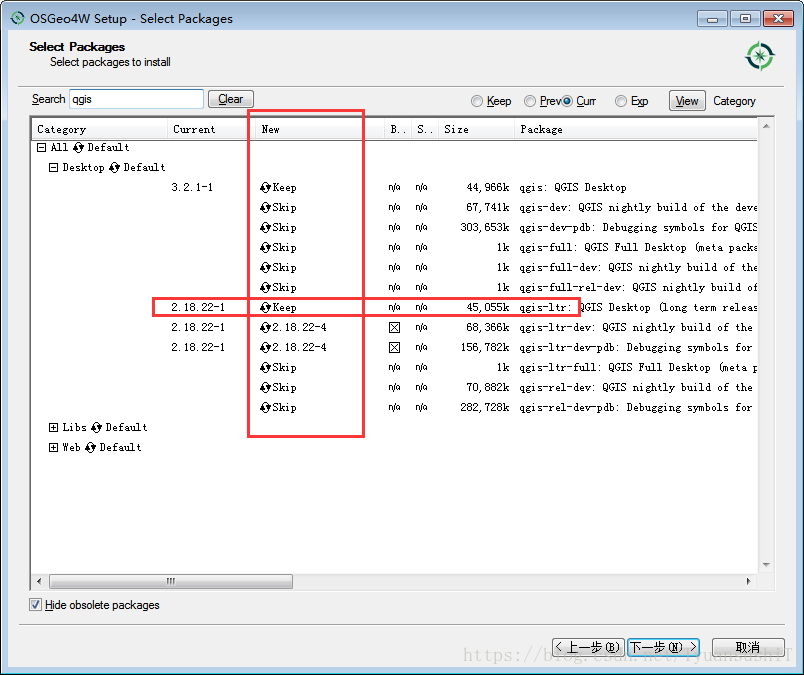The height and width of the screenshot is (675, 804).
Task: Click the 156,782k size value
Action: click(485, 348)
